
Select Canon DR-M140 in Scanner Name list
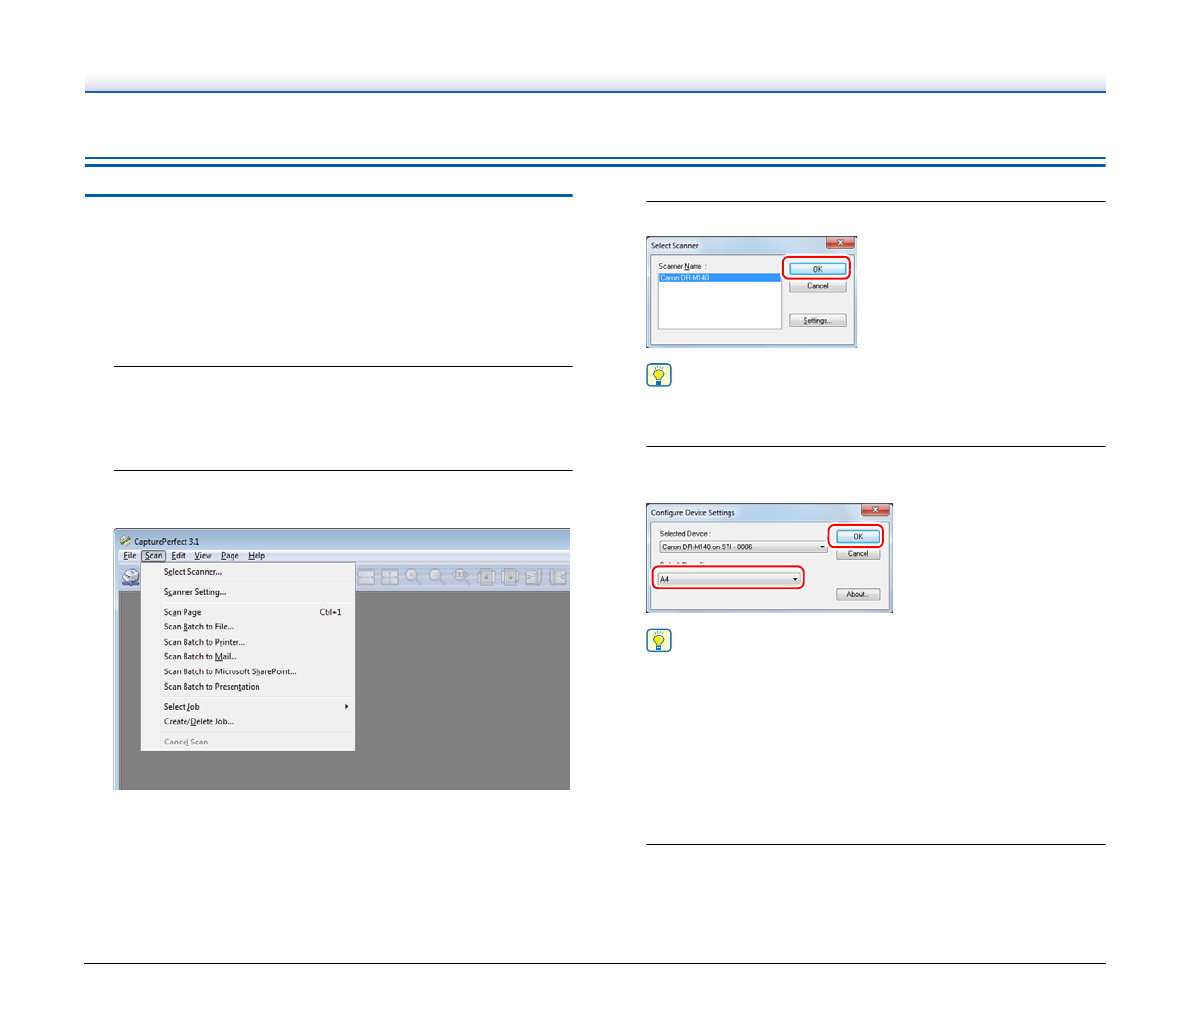[x=719, y=278]
